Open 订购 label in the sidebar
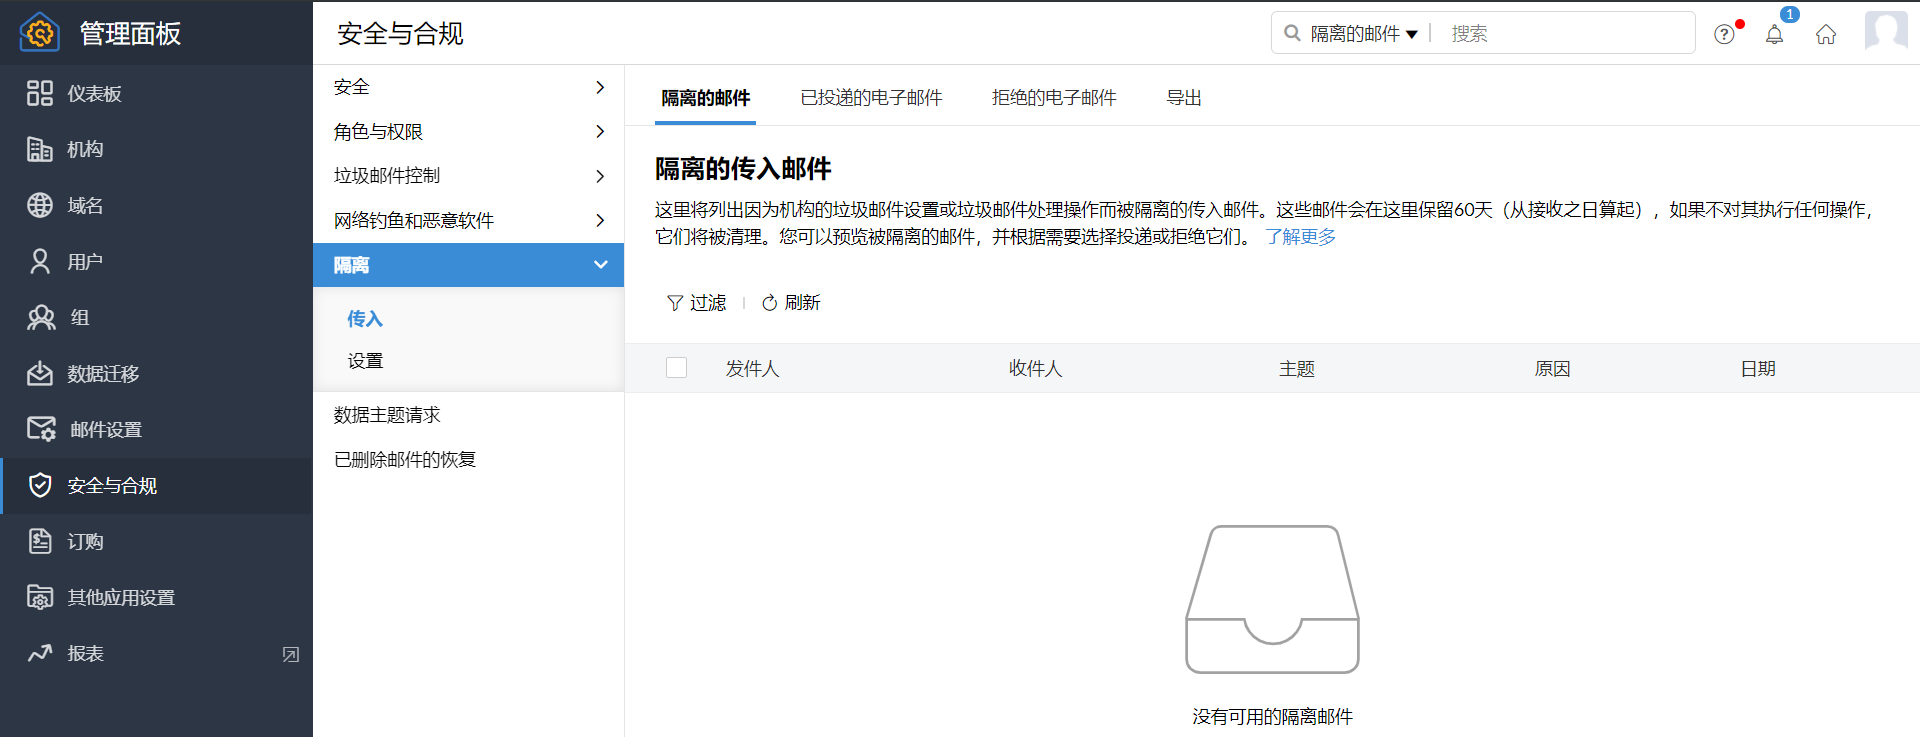 coord(85,541)
